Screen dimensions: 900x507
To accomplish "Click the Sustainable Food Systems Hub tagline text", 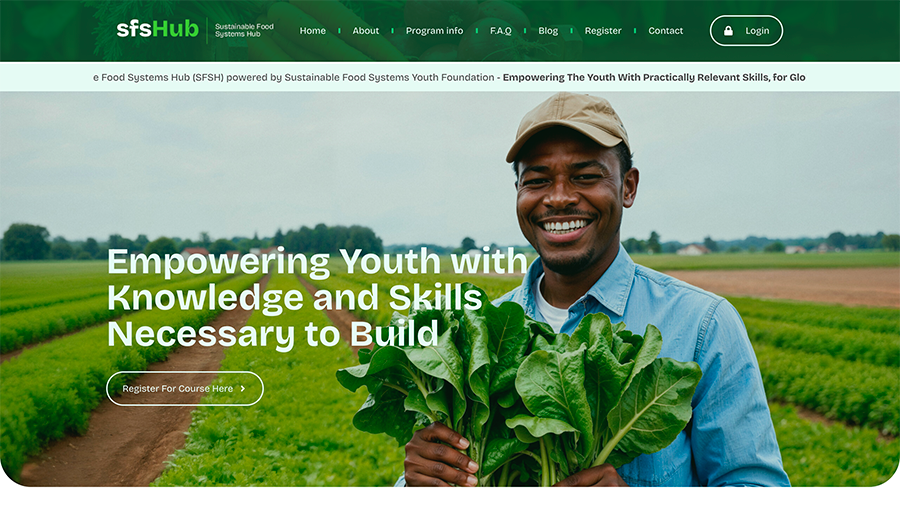I will click(244, 30).
